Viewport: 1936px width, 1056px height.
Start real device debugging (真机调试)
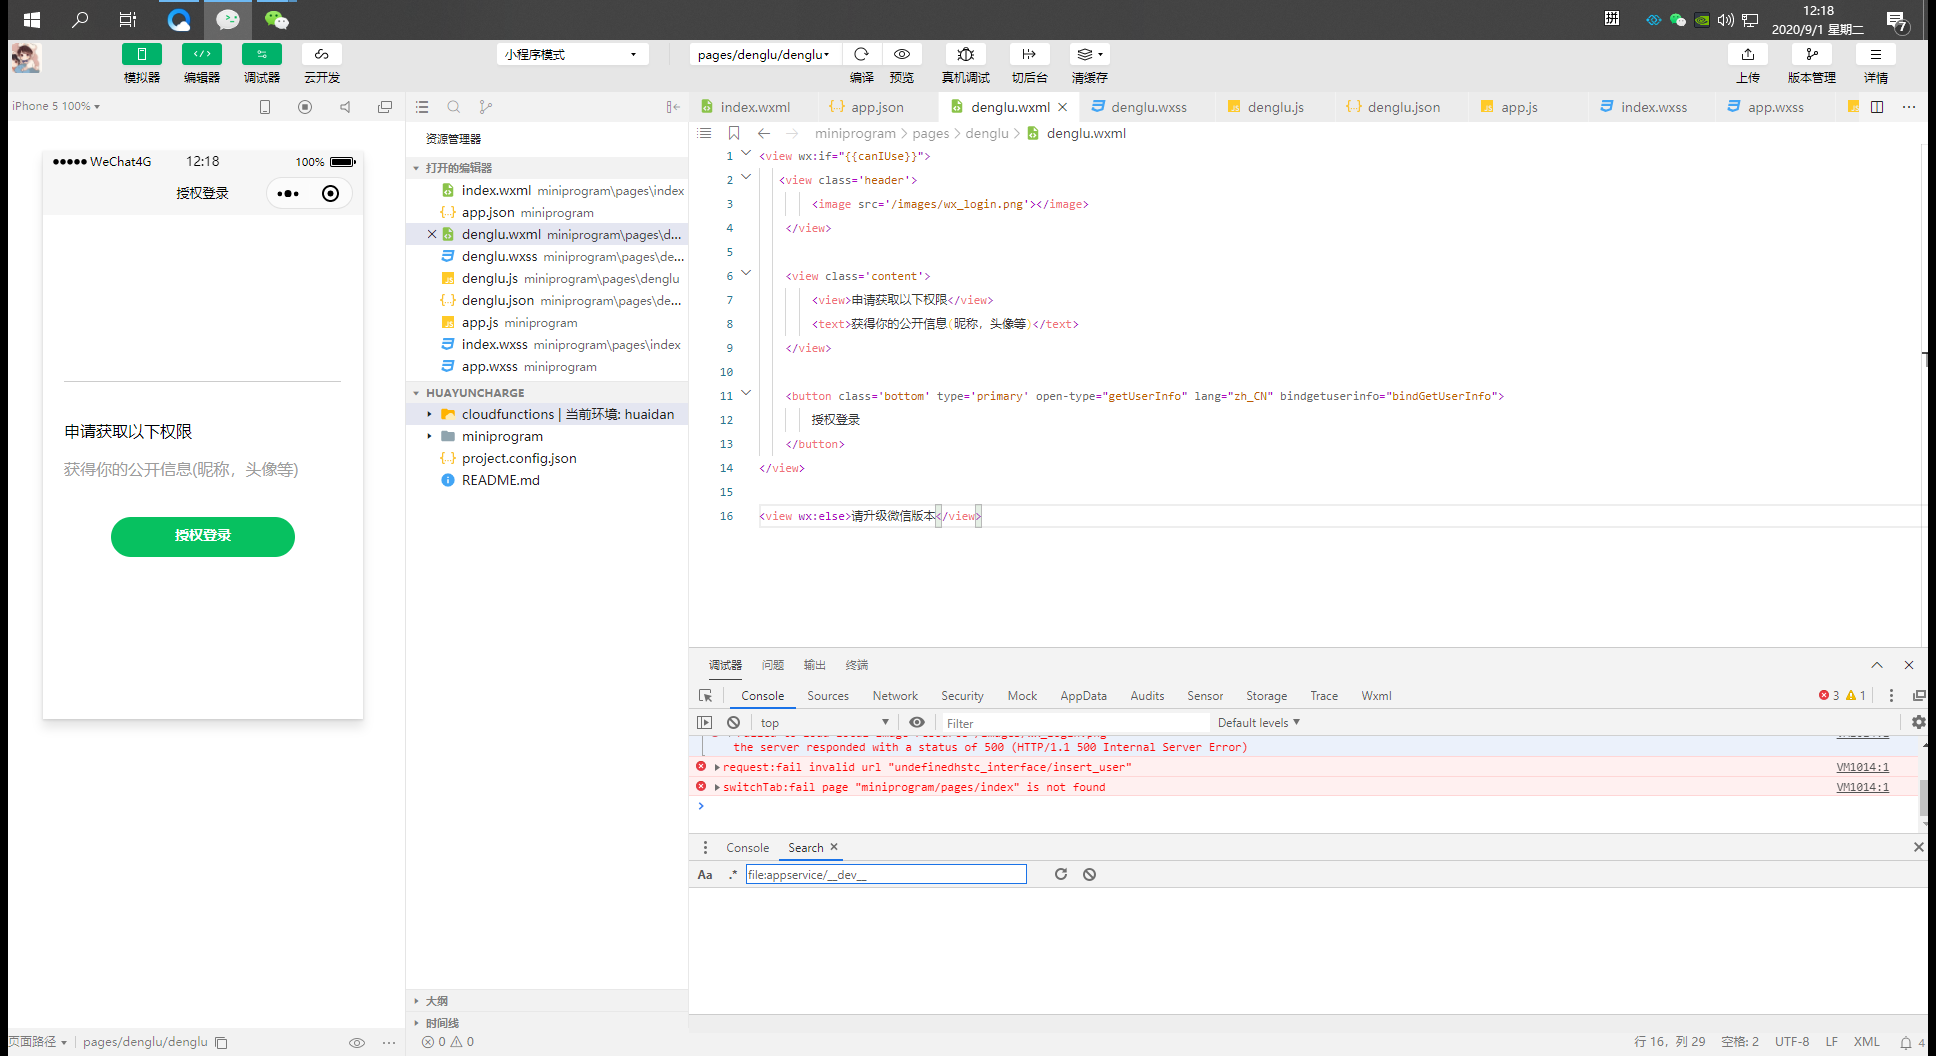pyautogui.click(x=966, y=54)
